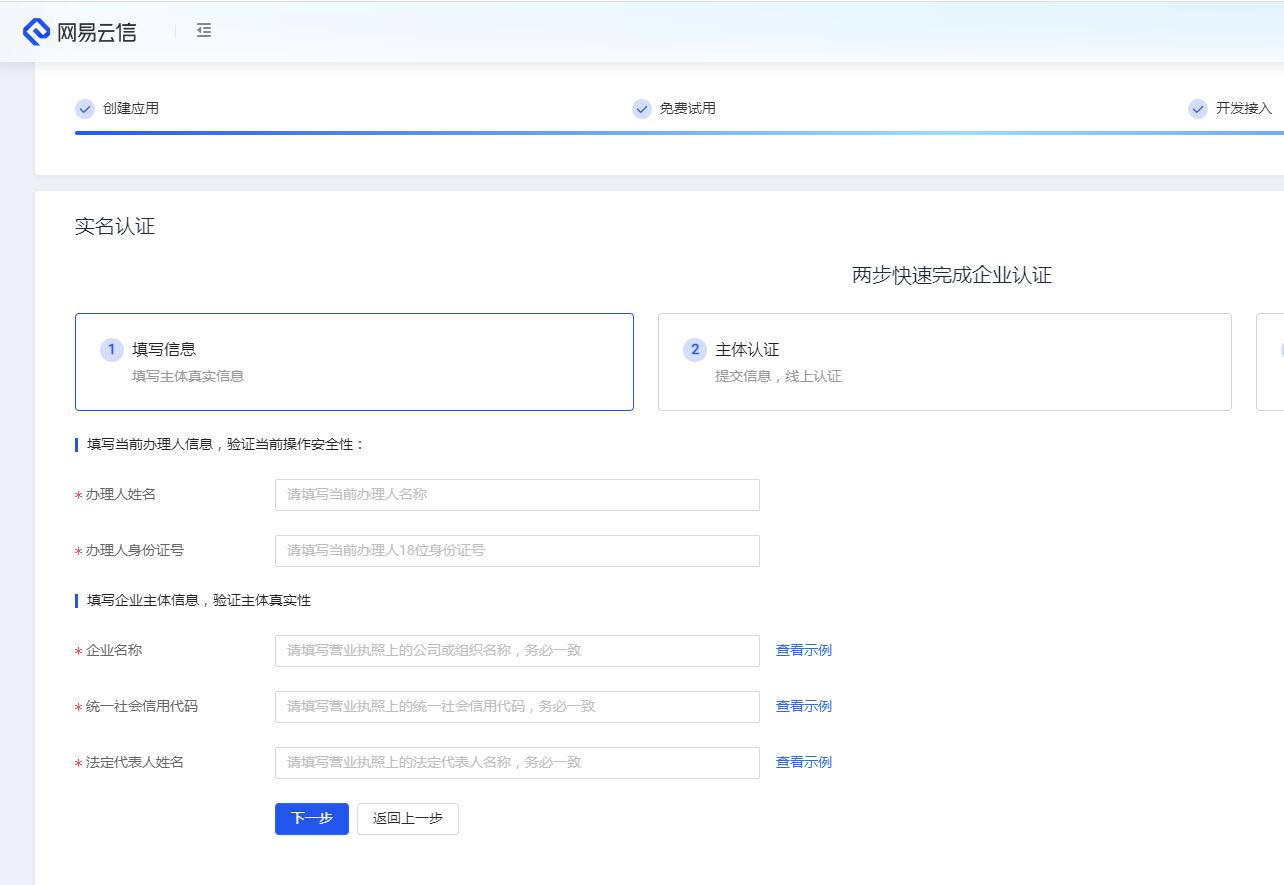Click the 办理人姓名 field label
This screenshot has height=885, width=1284.
pos(121,494)
